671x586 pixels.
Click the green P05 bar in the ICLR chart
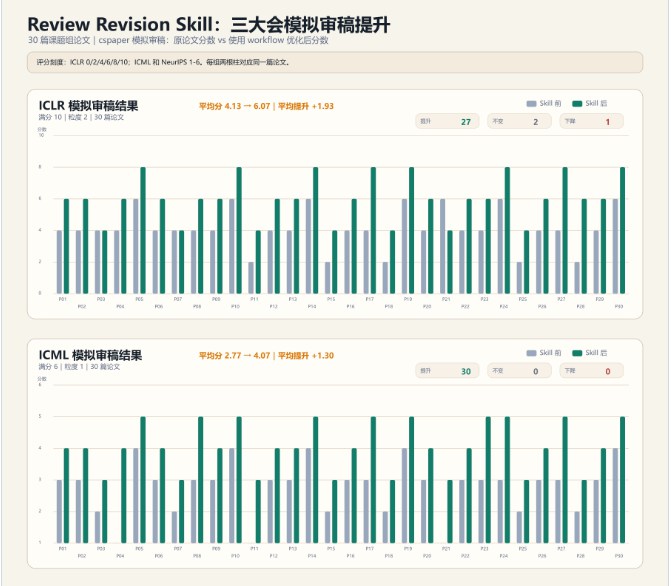(143, 230)
